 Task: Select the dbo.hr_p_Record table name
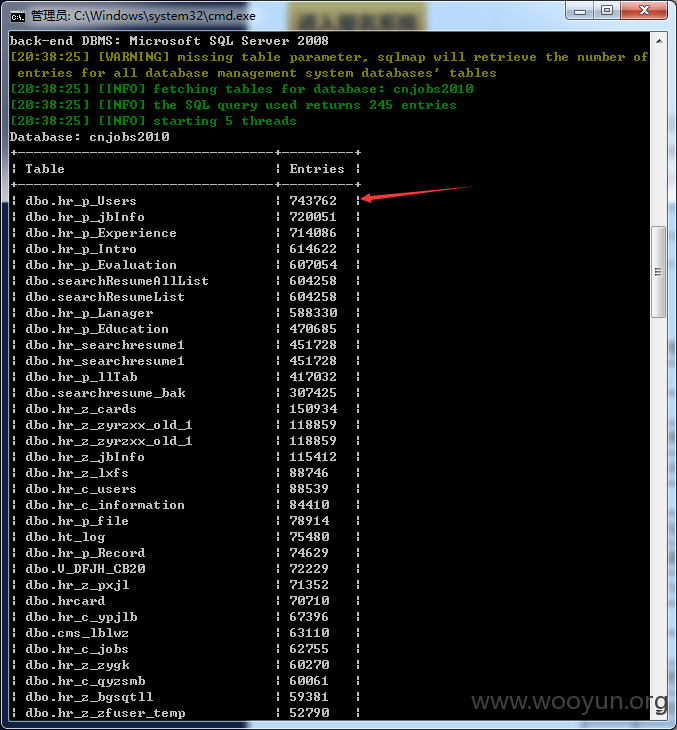click(x=85, y=553)
